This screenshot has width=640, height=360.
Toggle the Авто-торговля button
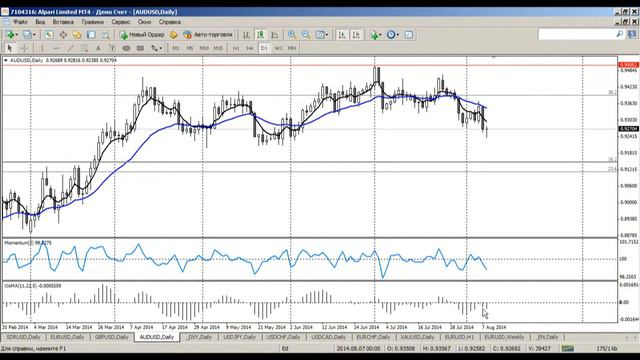208,35
